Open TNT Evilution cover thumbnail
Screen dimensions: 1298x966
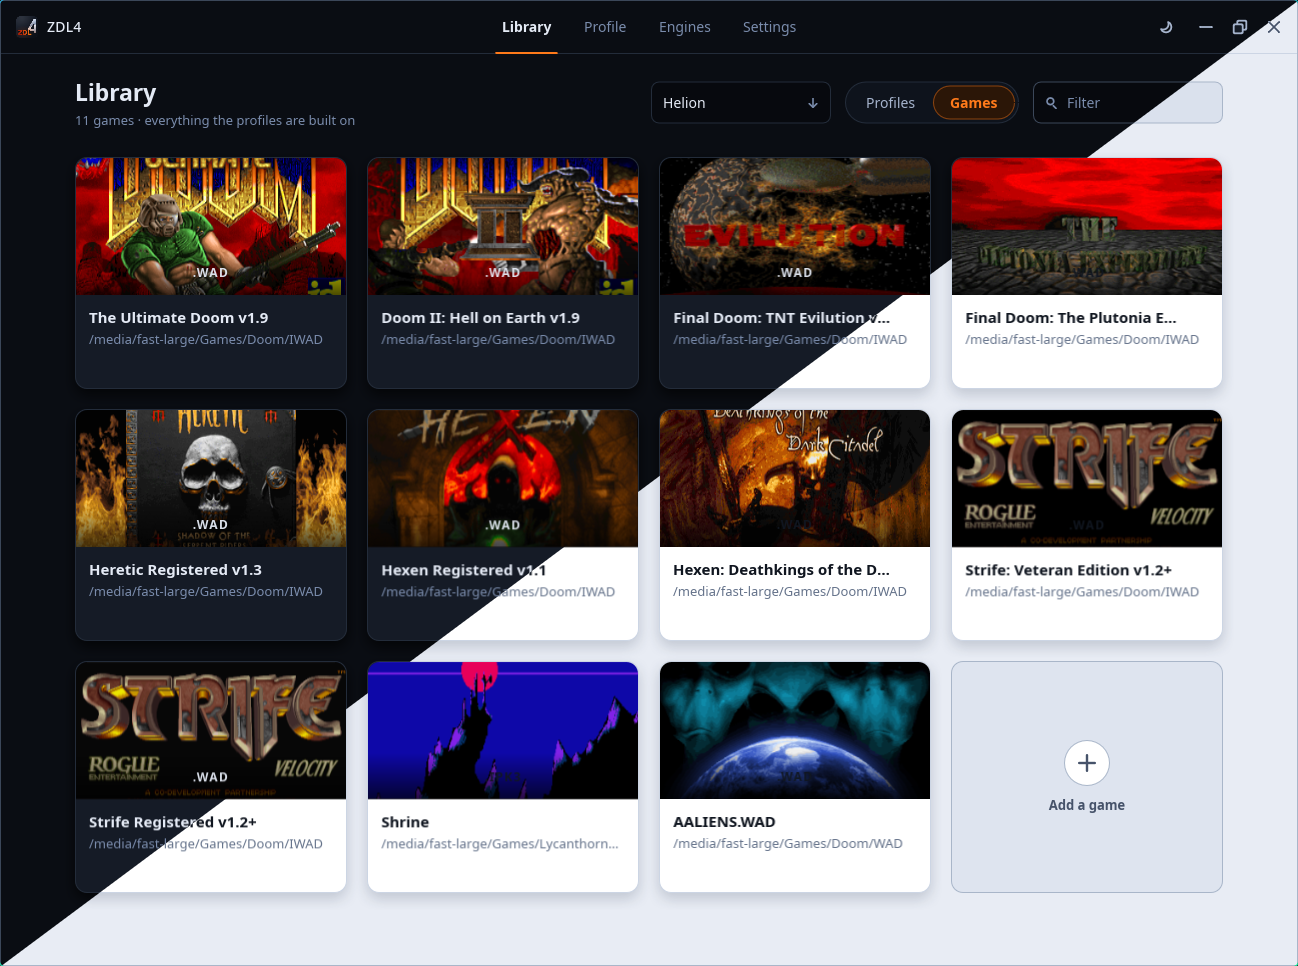795,226
